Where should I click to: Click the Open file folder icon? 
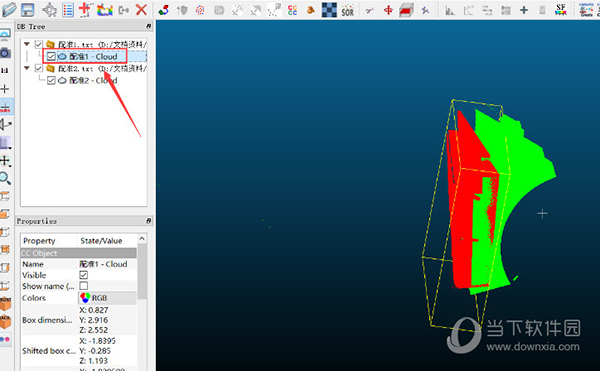[x=9, y=10]
